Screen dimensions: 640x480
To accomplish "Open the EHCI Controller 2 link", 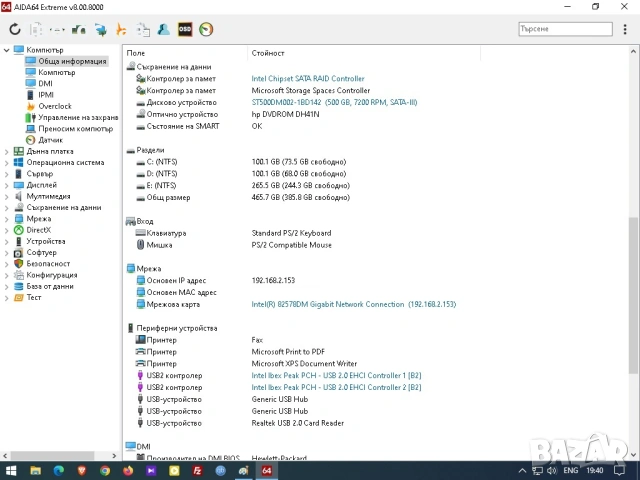I will tap(336, 387).
